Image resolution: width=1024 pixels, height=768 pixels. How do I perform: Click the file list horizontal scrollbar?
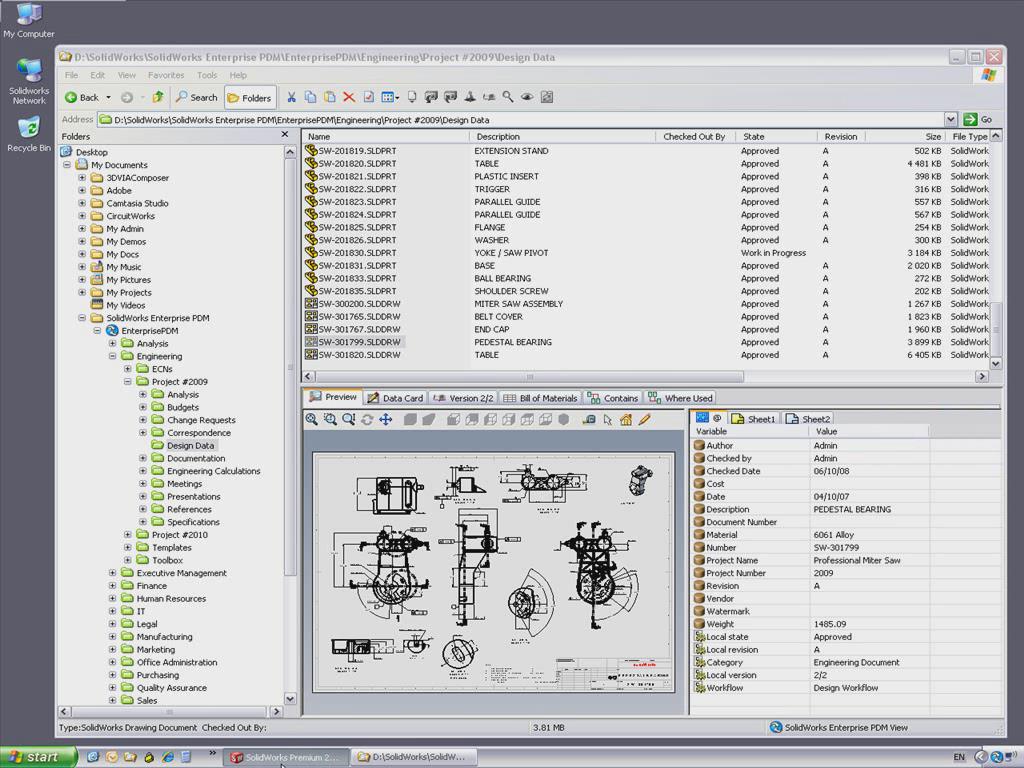point(530,376)
